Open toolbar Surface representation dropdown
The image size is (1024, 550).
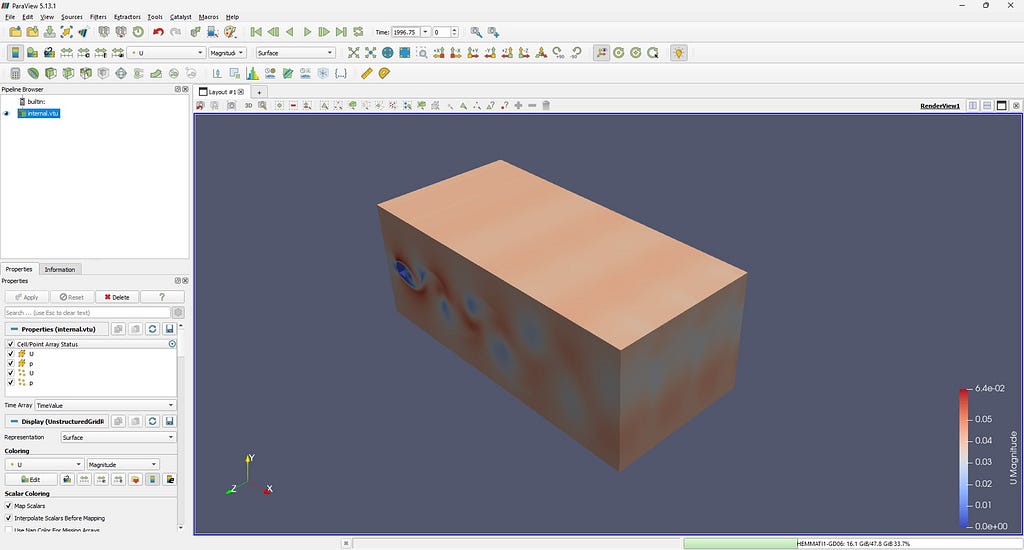click(x=295, y=53)
